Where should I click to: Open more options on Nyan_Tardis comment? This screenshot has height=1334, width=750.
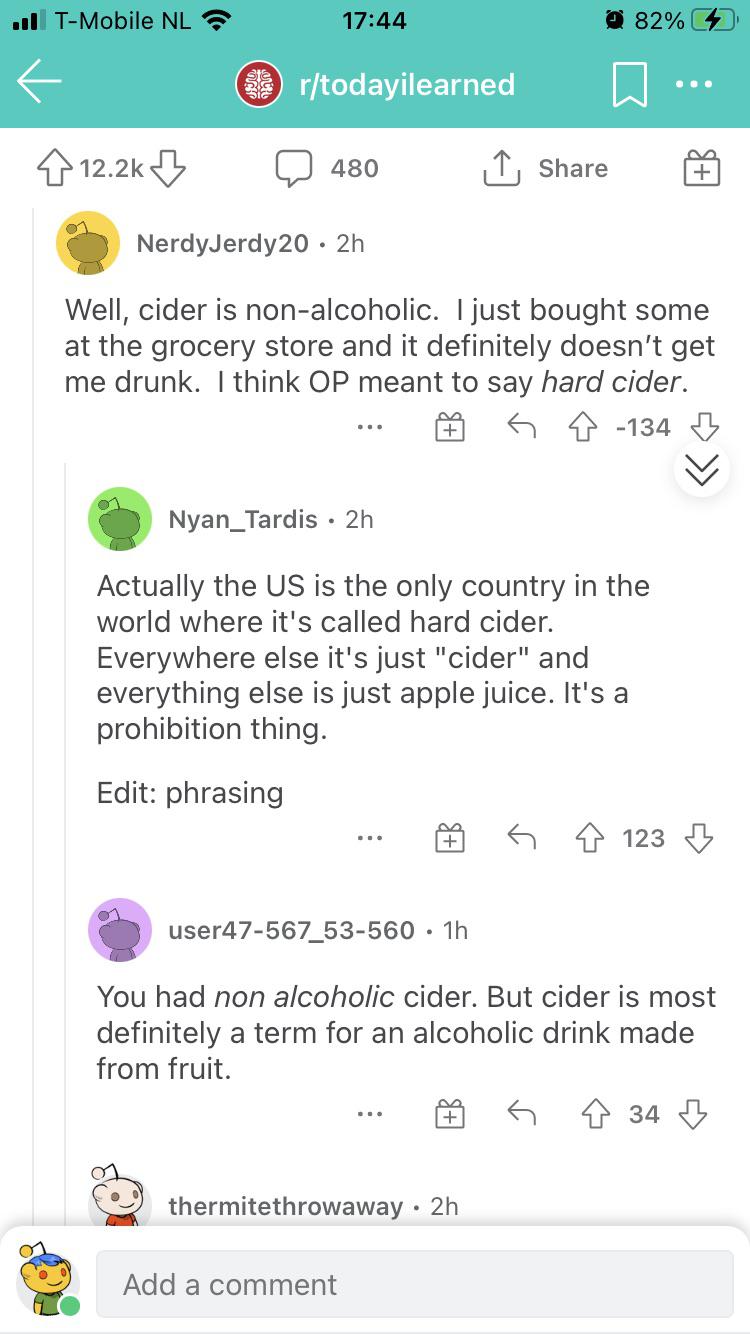click(x=369, y=838)
